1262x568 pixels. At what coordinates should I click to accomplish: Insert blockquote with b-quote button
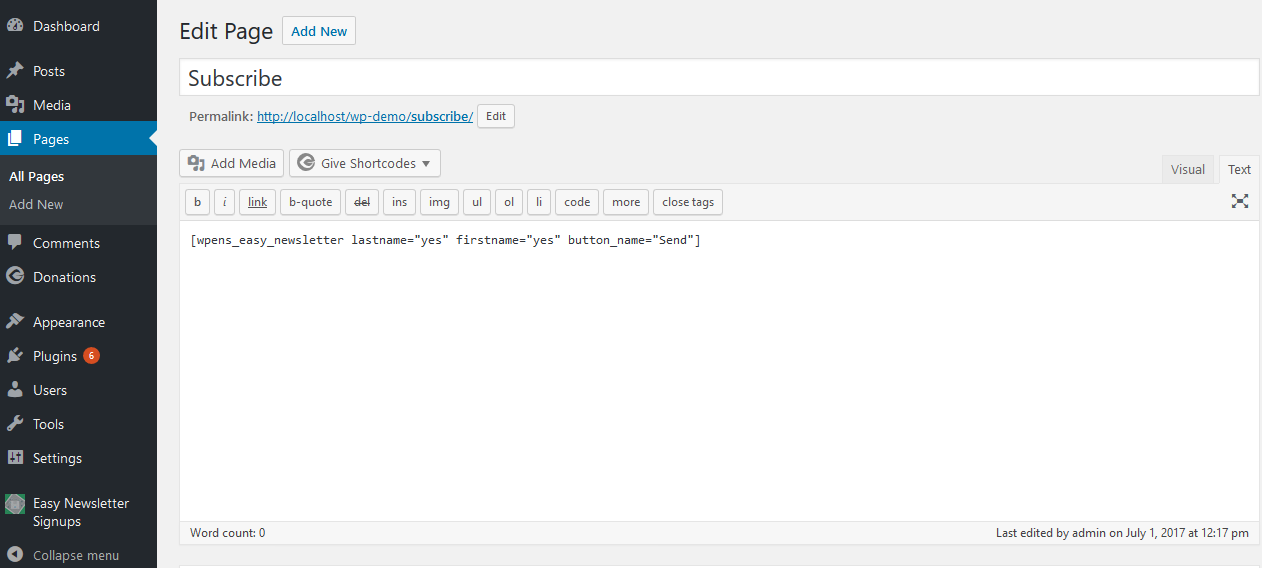pyautogui.click(x=310, y=202)
